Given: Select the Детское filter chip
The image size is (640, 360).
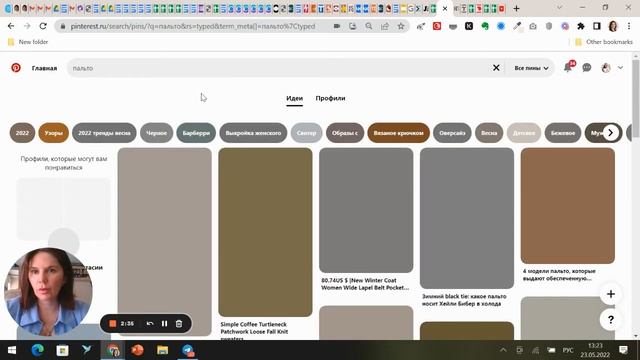Looking at the screenshot, I should point(524,133).
